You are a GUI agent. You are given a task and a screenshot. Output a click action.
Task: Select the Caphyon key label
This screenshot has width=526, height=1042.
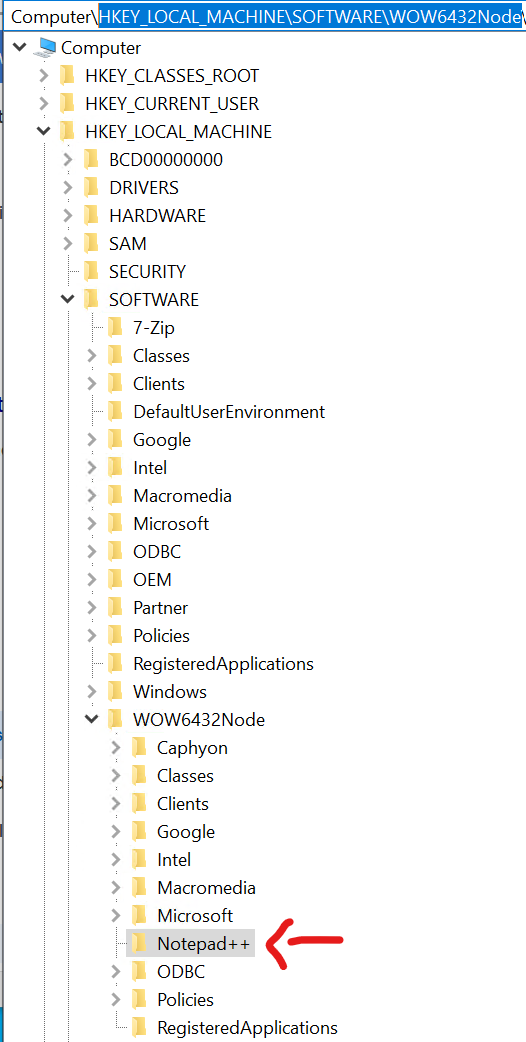[x=193, y=748]
